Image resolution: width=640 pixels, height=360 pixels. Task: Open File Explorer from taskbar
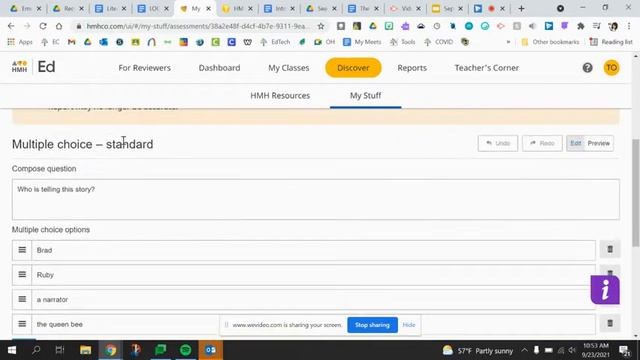pyautogui.click(x=85, y=350)
